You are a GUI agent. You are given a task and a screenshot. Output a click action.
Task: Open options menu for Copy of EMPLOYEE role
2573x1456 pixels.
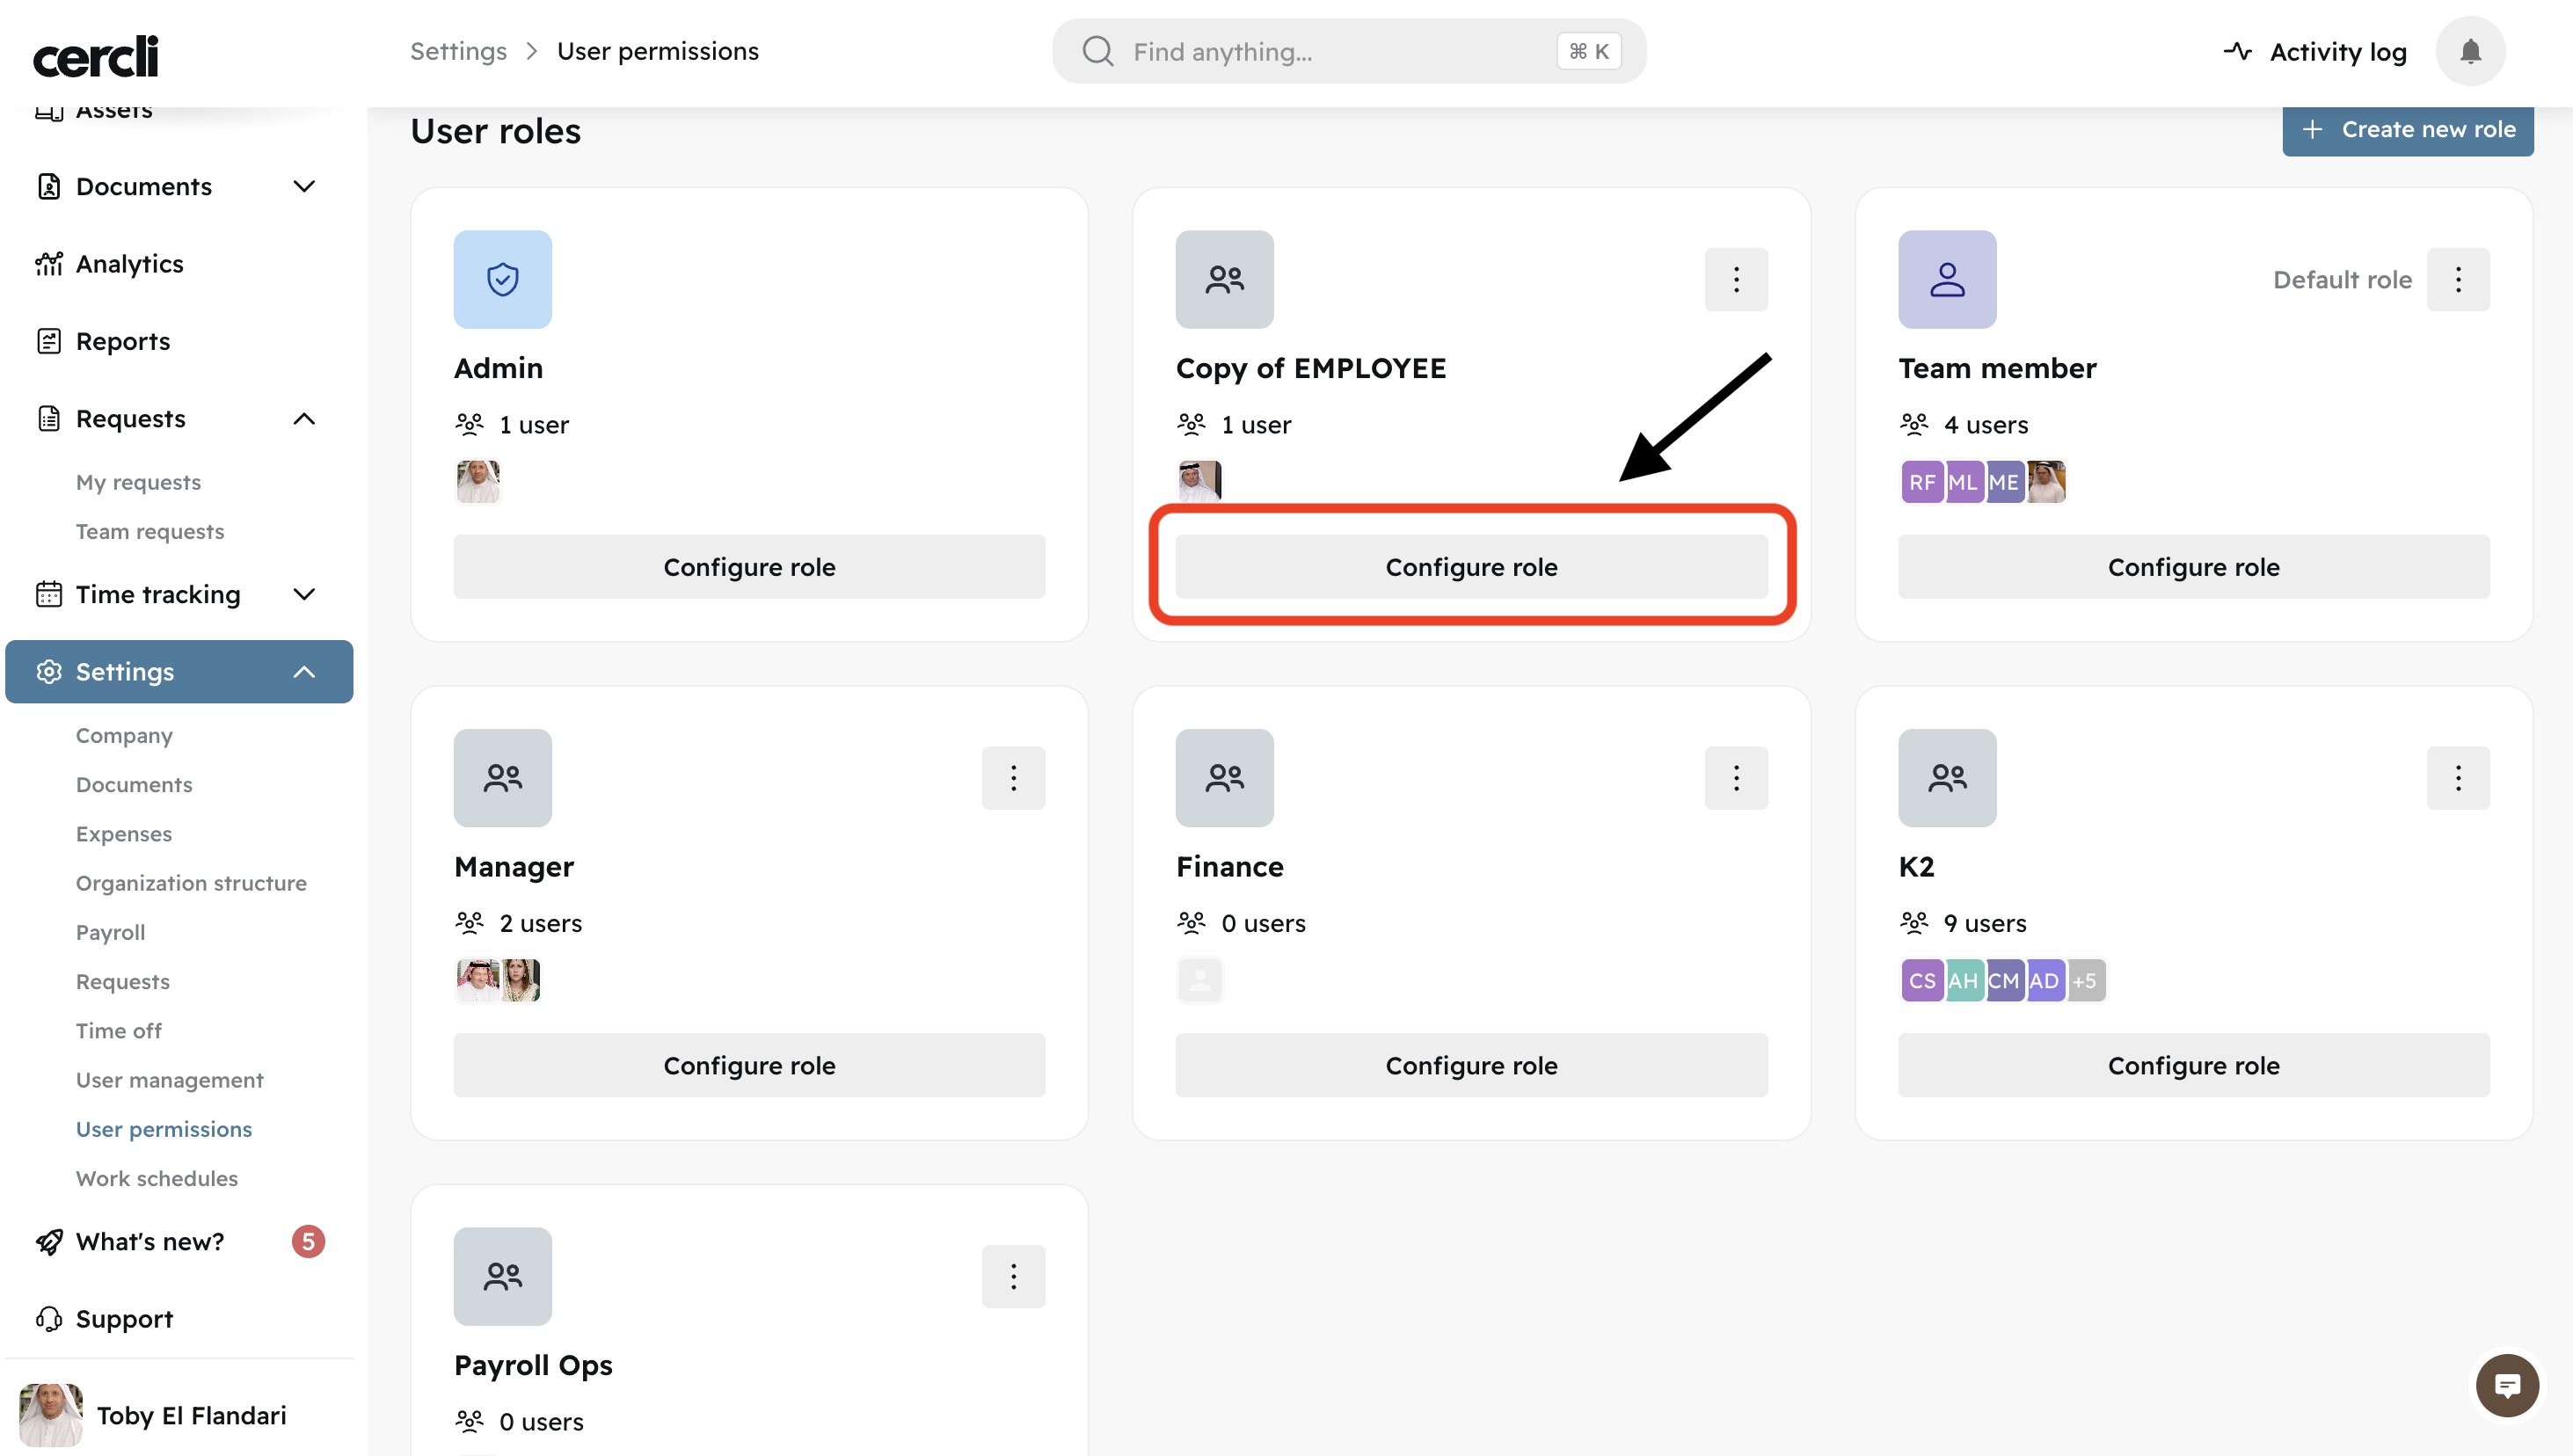click(x=1736, y=280)
